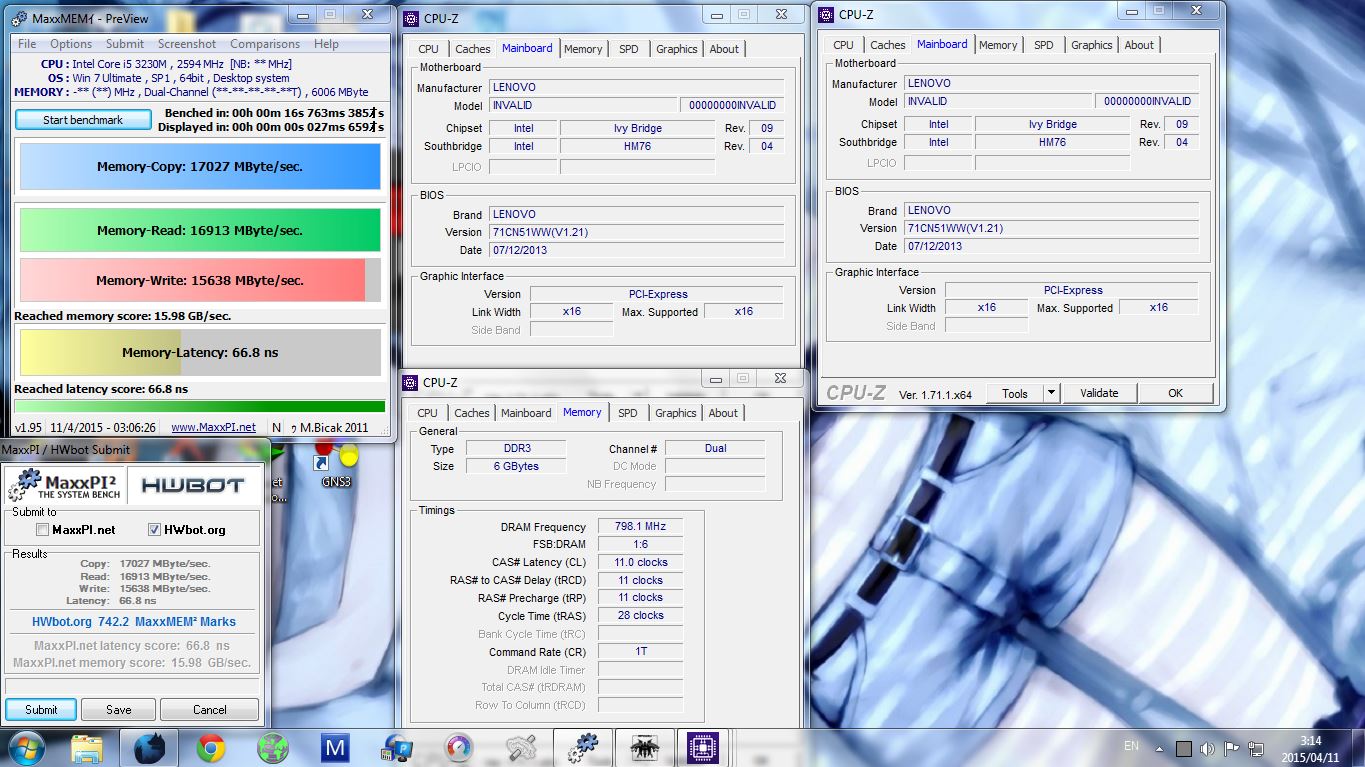Open MaxxMEM Submit menu
1365x767 pixels.
(x=125, y=44)
